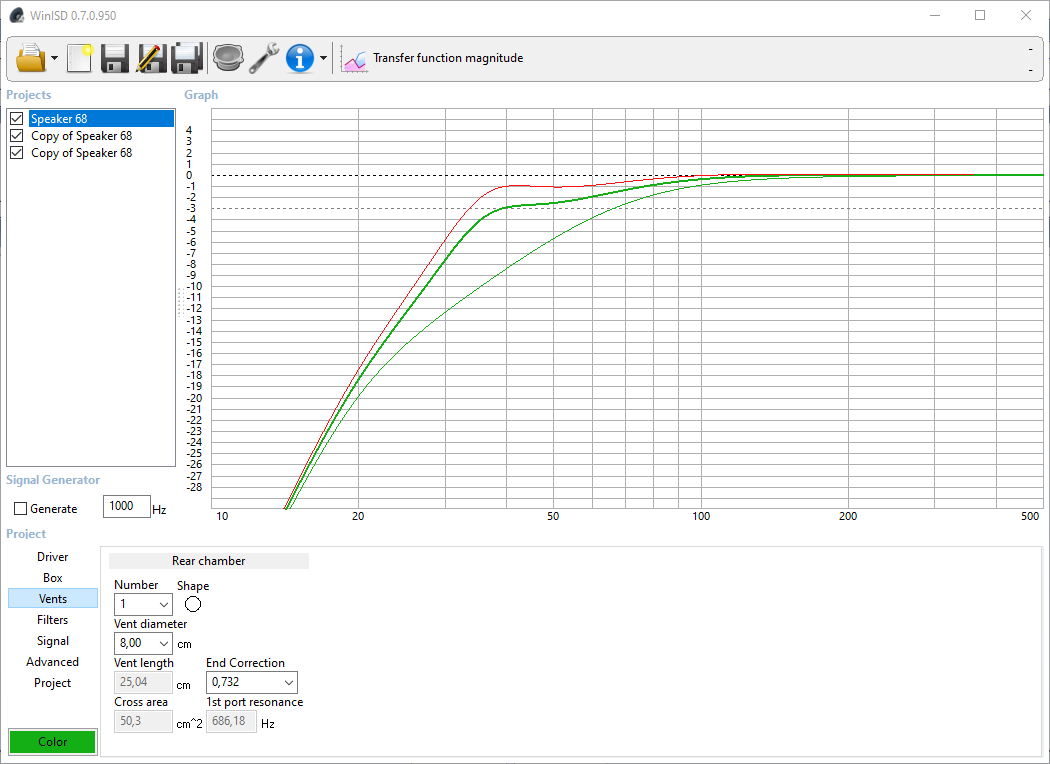Image resolution: width=1050 pixels, height=764 pixels.
Task: Toggle the last Copy of Speaker 68 checkbox
Action: click(x=17, y=153)
